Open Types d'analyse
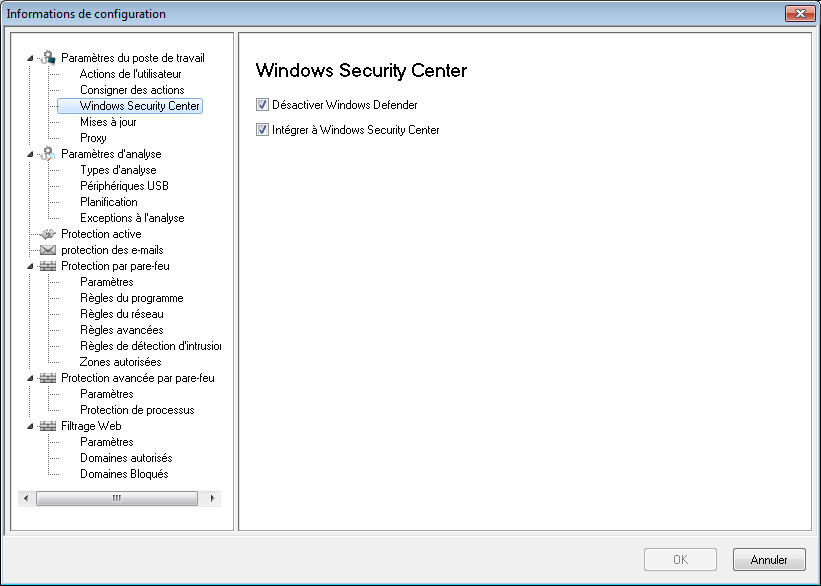This screenshot has height=586, width=821. (x=118, y=170)
